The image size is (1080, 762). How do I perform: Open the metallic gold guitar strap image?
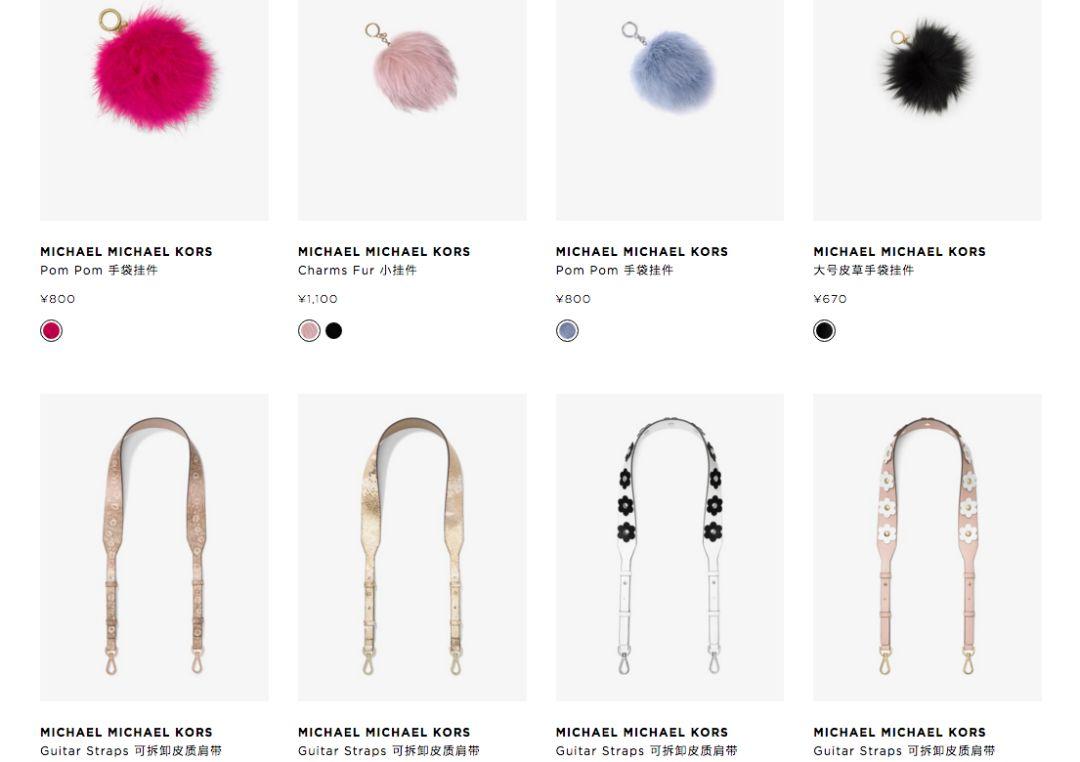[412, 548]
